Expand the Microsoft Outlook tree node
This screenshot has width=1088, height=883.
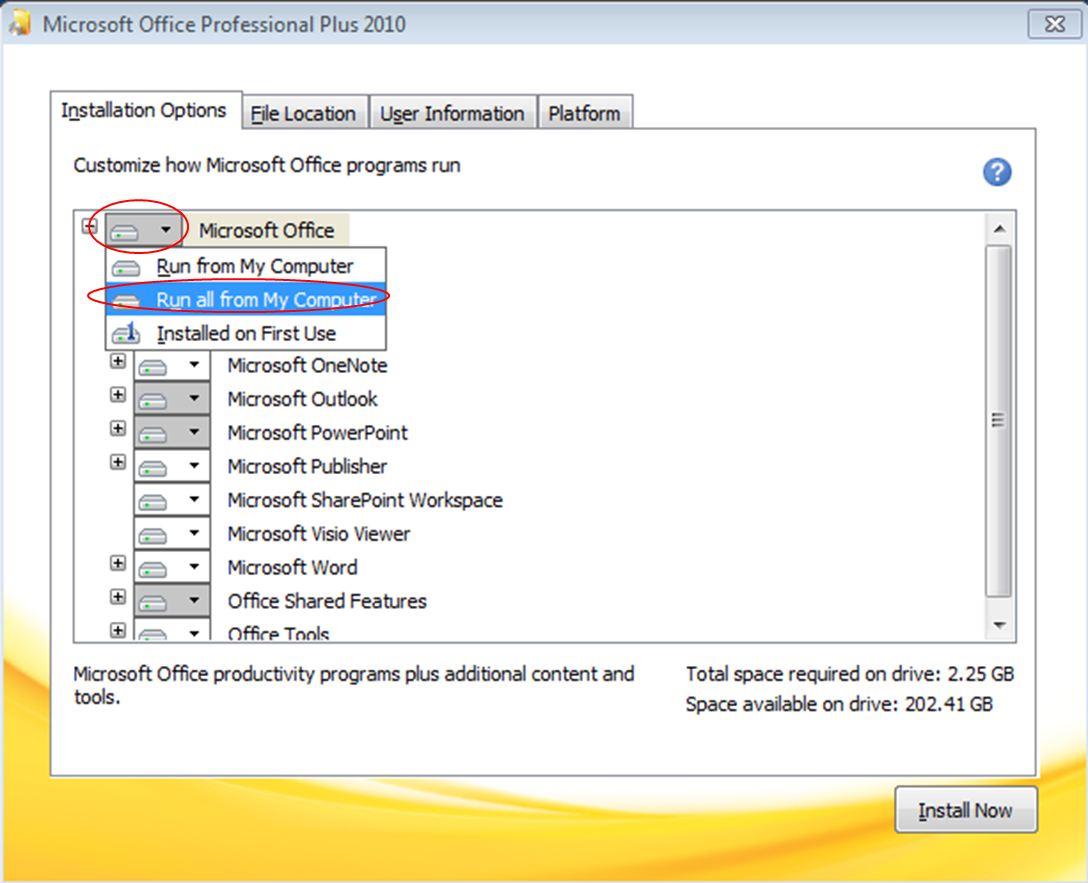tap(118, 395)
